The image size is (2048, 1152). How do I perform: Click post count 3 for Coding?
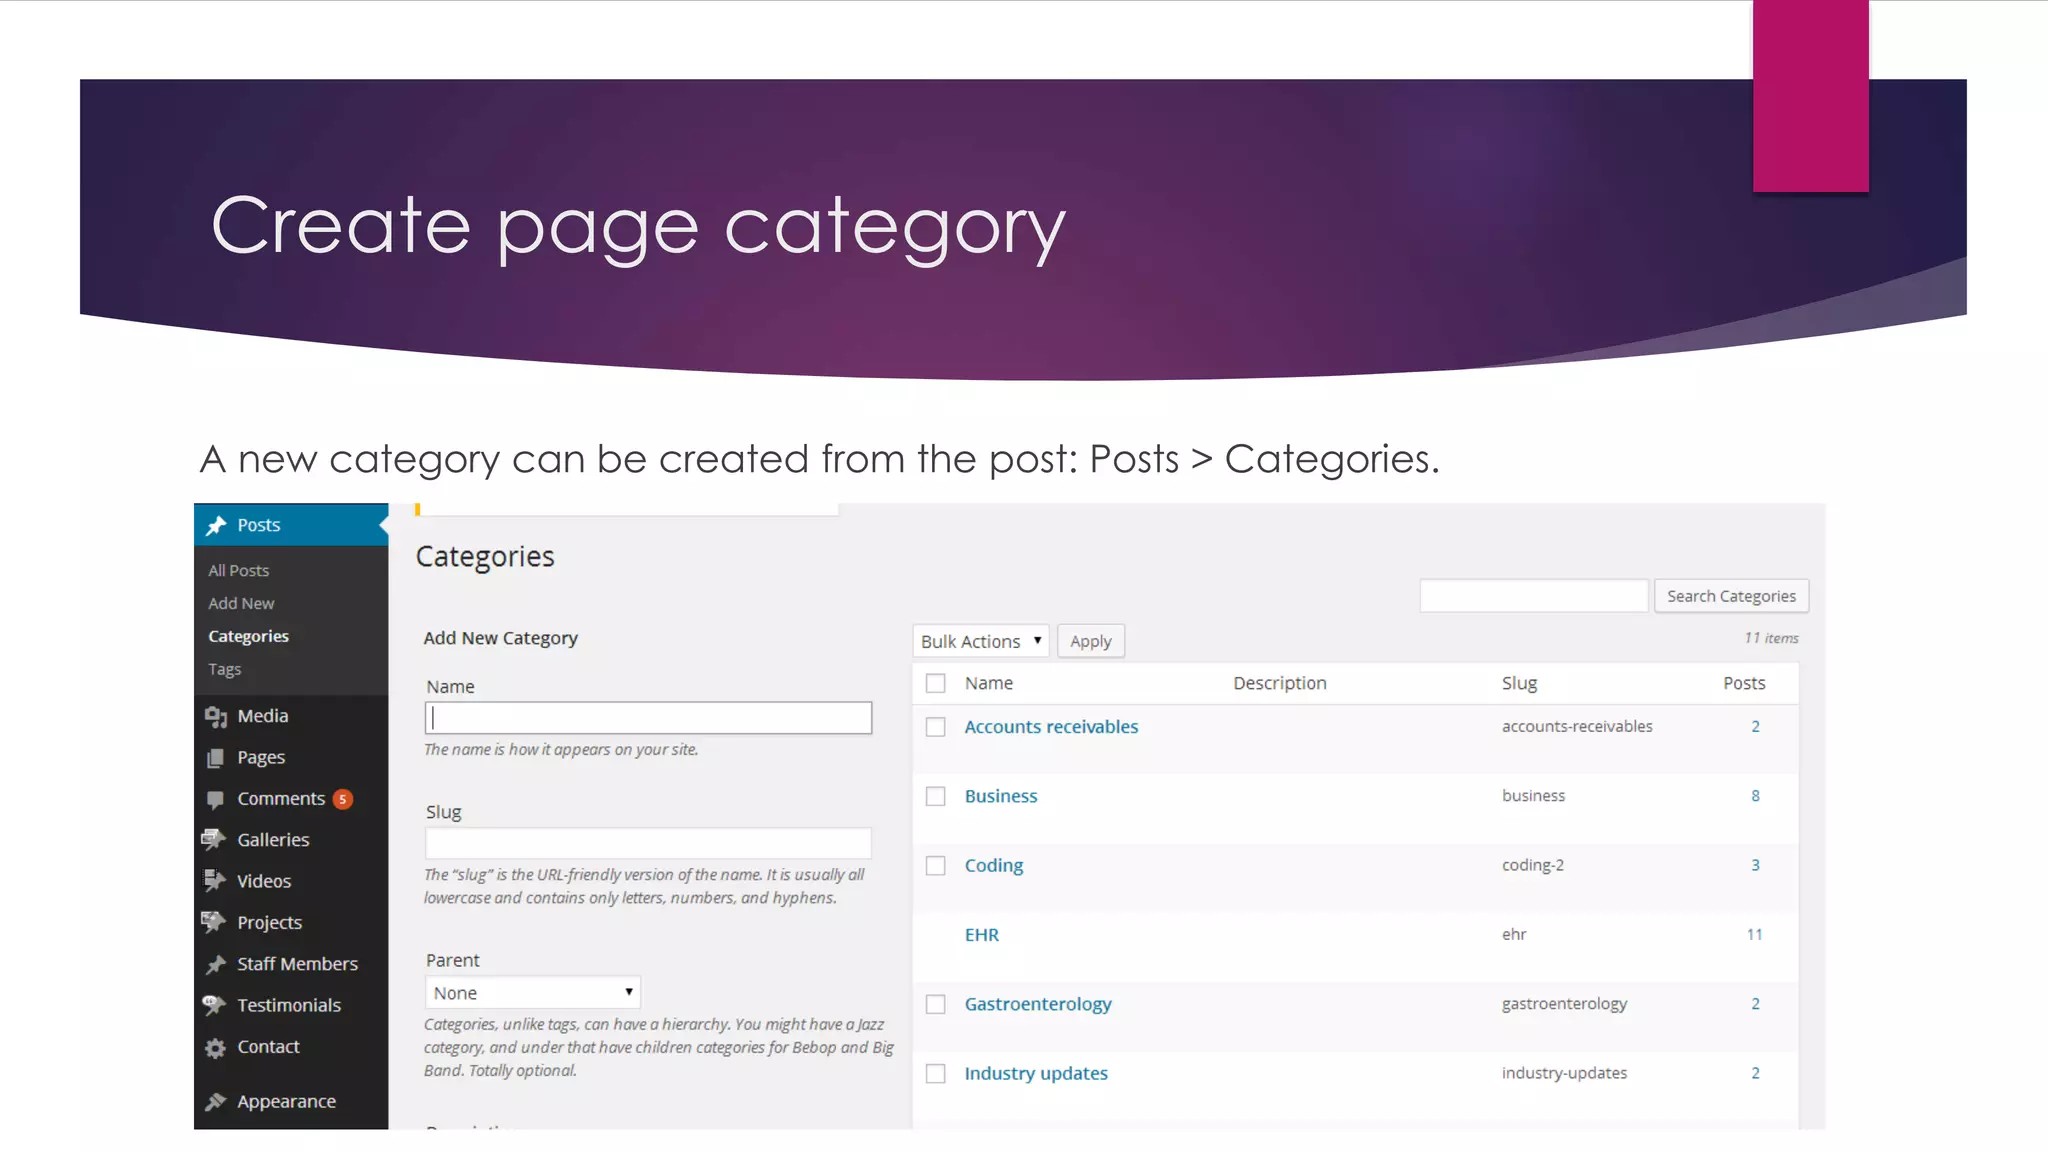coord(1755,866)
